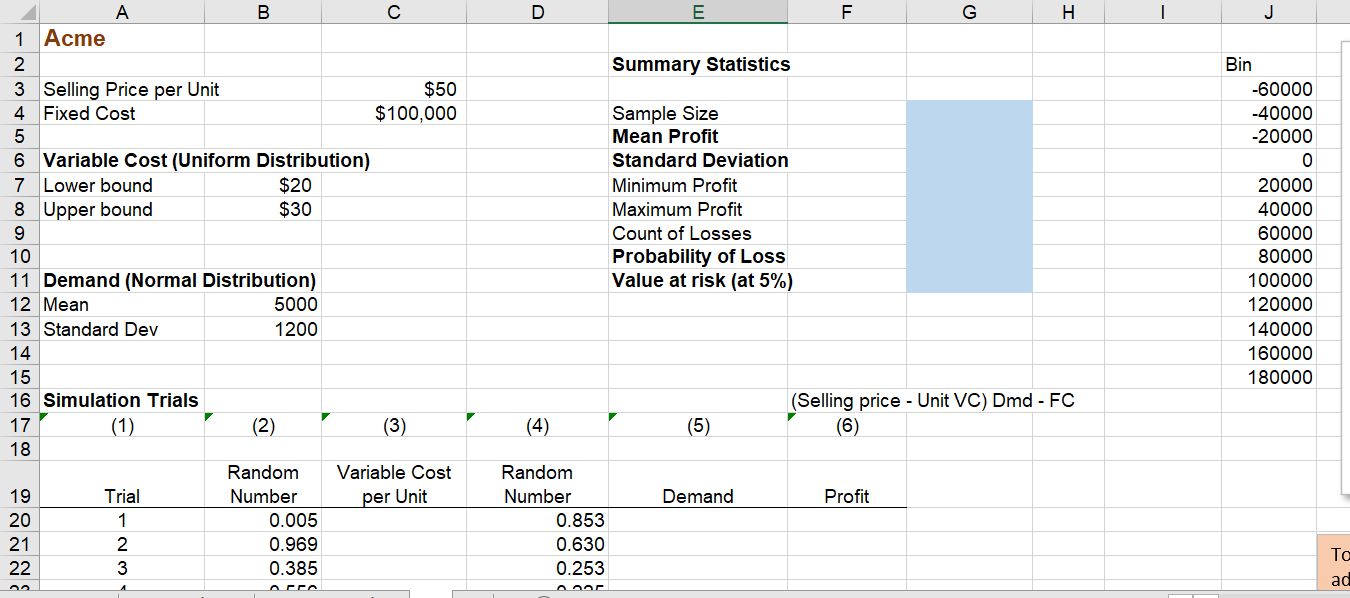
Task: Select blue cell next to Count of Losses
Action: 969,233
